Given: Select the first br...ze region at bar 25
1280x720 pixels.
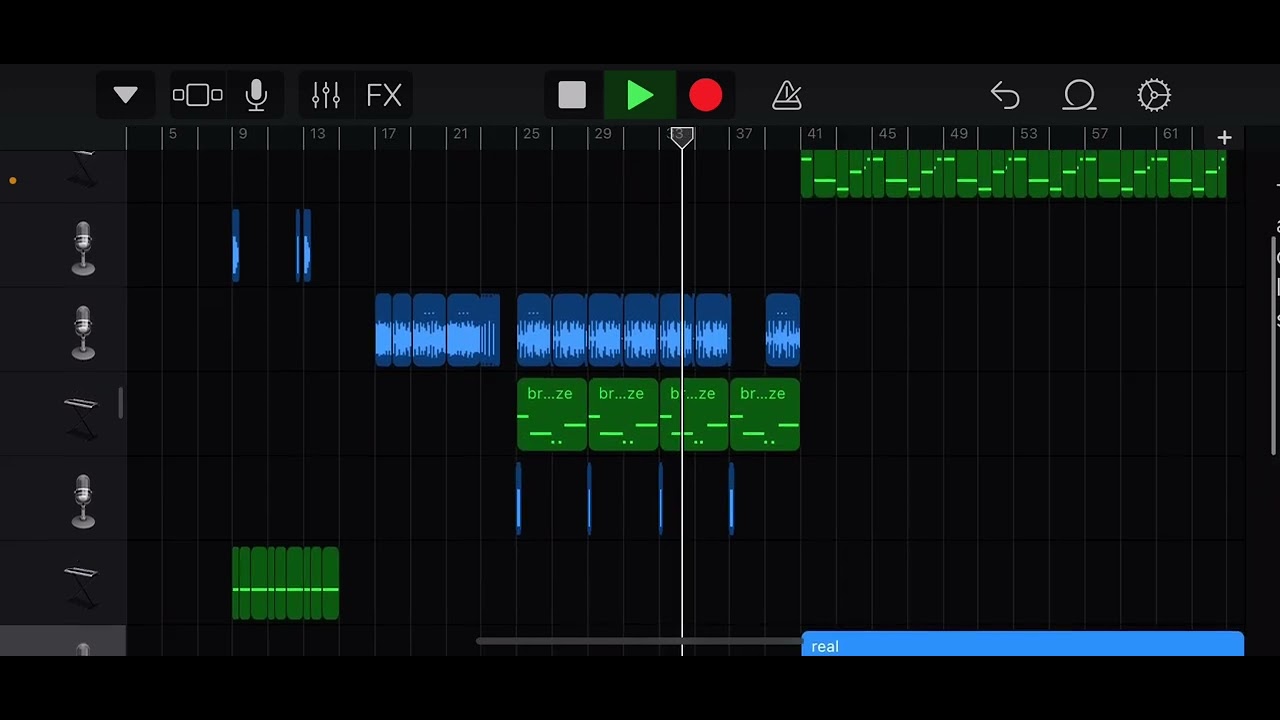Looking at the screenshot, I should pos(552,414).
